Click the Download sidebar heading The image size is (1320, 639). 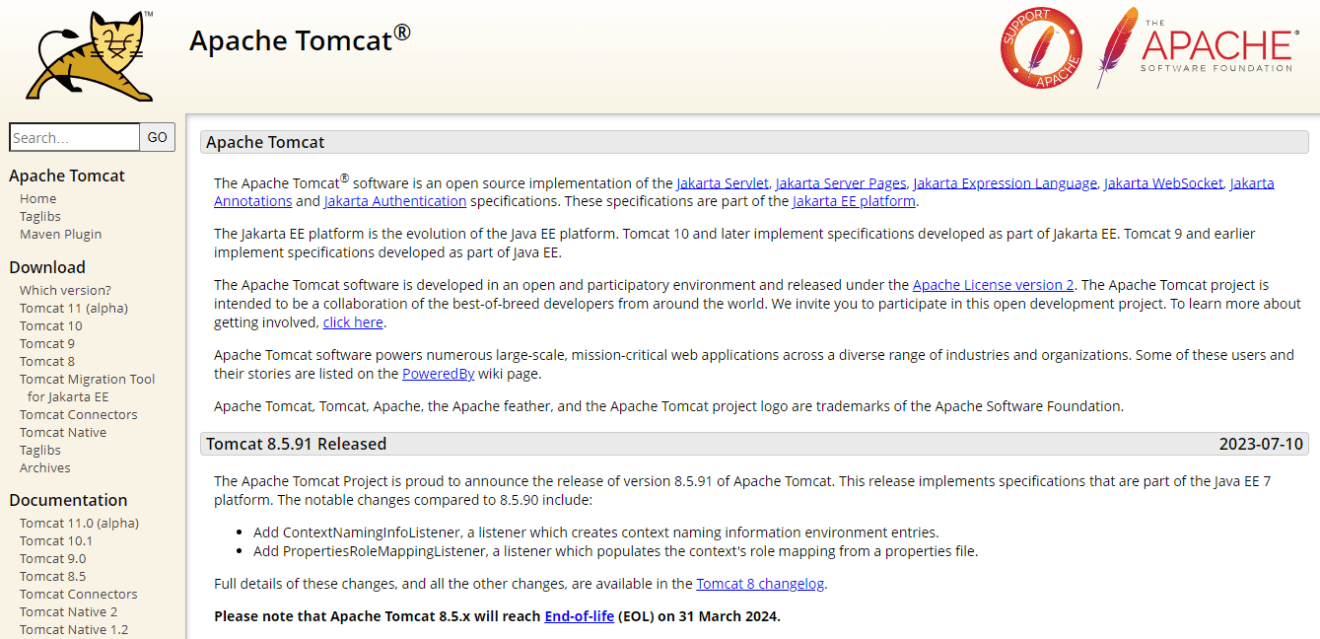click(x=47, y=267)
